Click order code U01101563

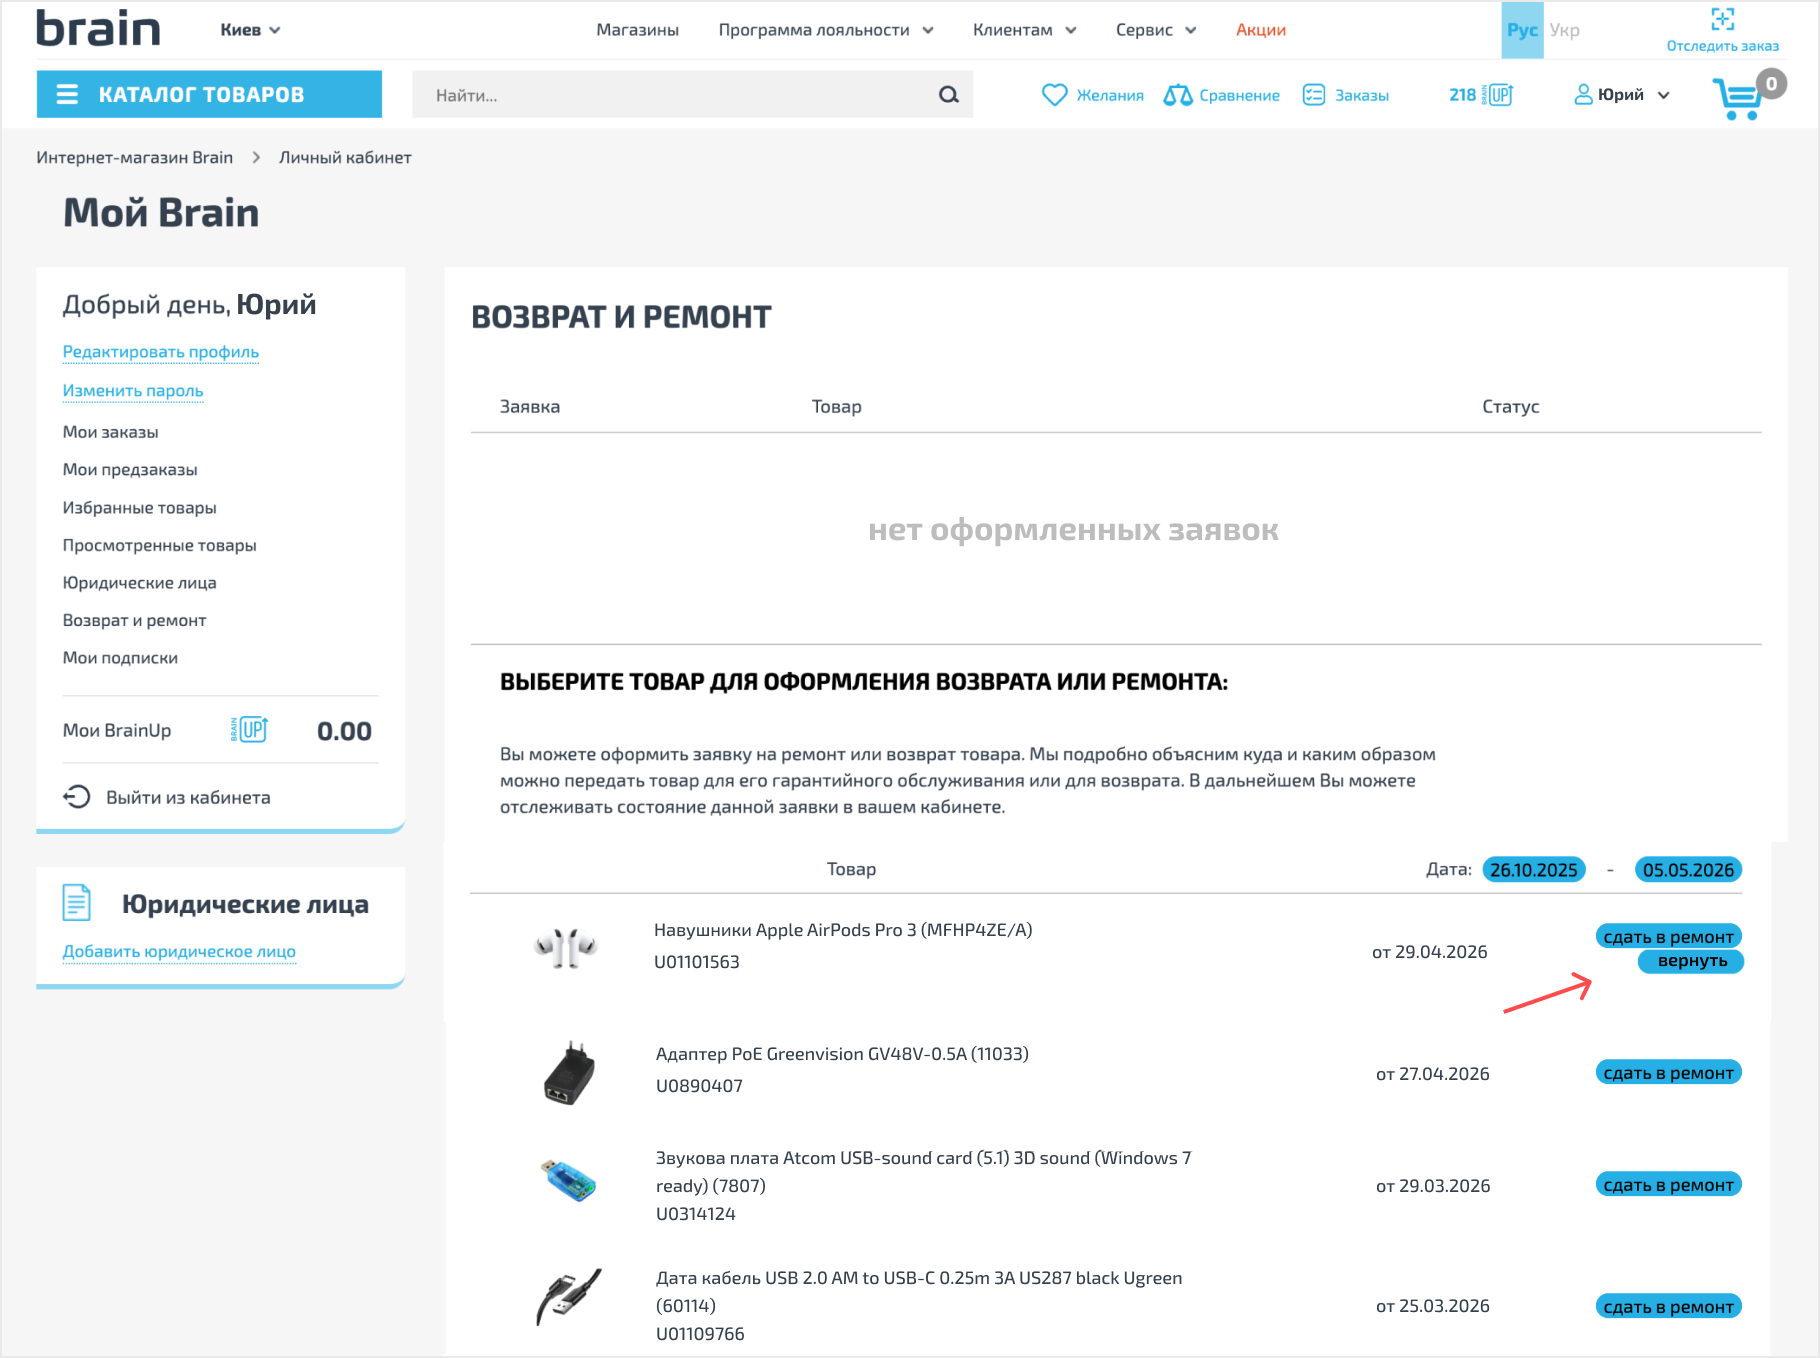(x=697, y=962)
